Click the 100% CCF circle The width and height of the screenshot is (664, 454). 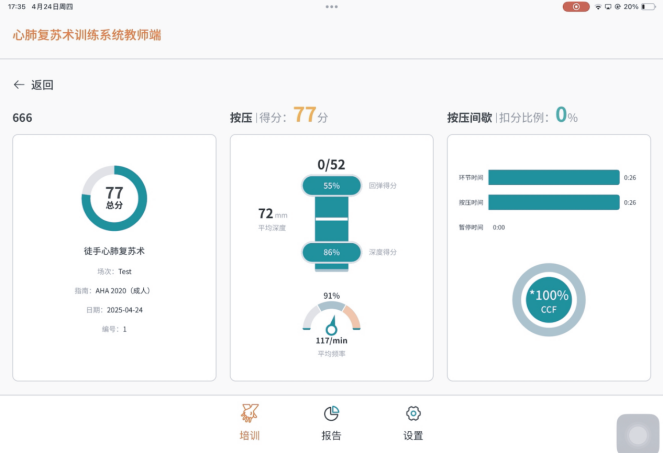pyautogui.click(x=549, y=300)
